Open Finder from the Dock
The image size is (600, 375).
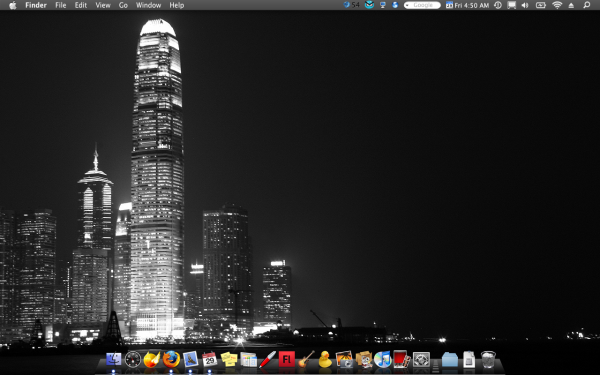114,359
